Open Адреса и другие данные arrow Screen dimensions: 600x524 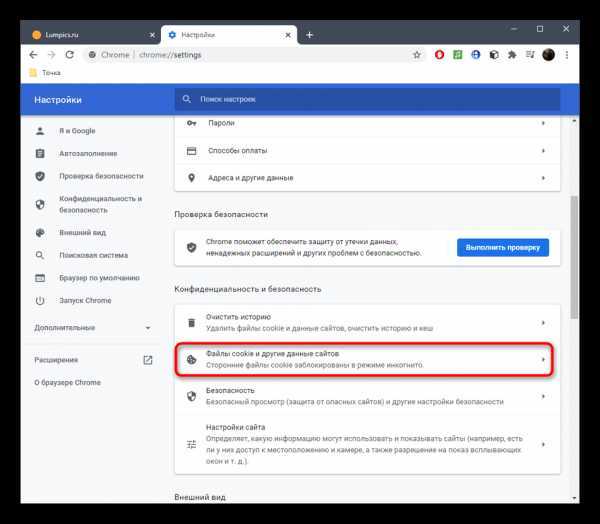(x=543, y=178)
